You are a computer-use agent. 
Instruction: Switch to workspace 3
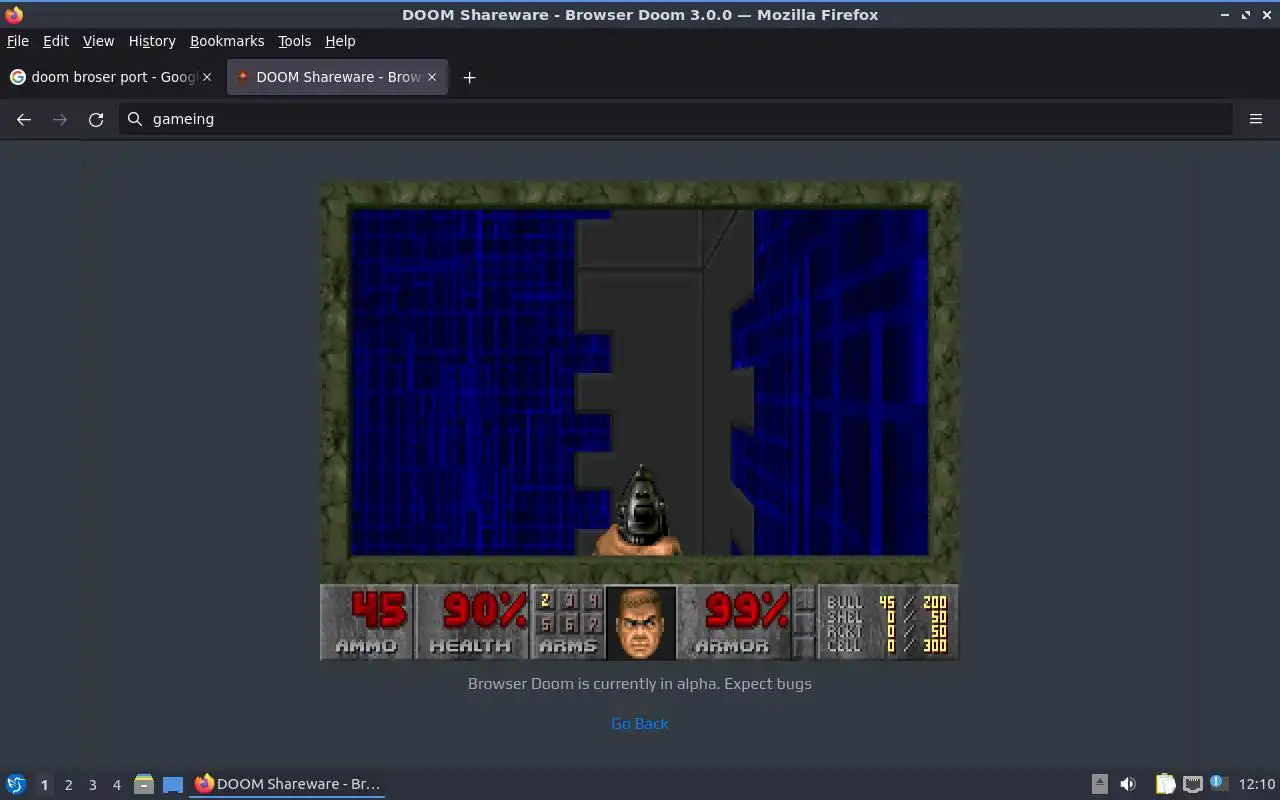pyautogui.click(x=92, y=785)
